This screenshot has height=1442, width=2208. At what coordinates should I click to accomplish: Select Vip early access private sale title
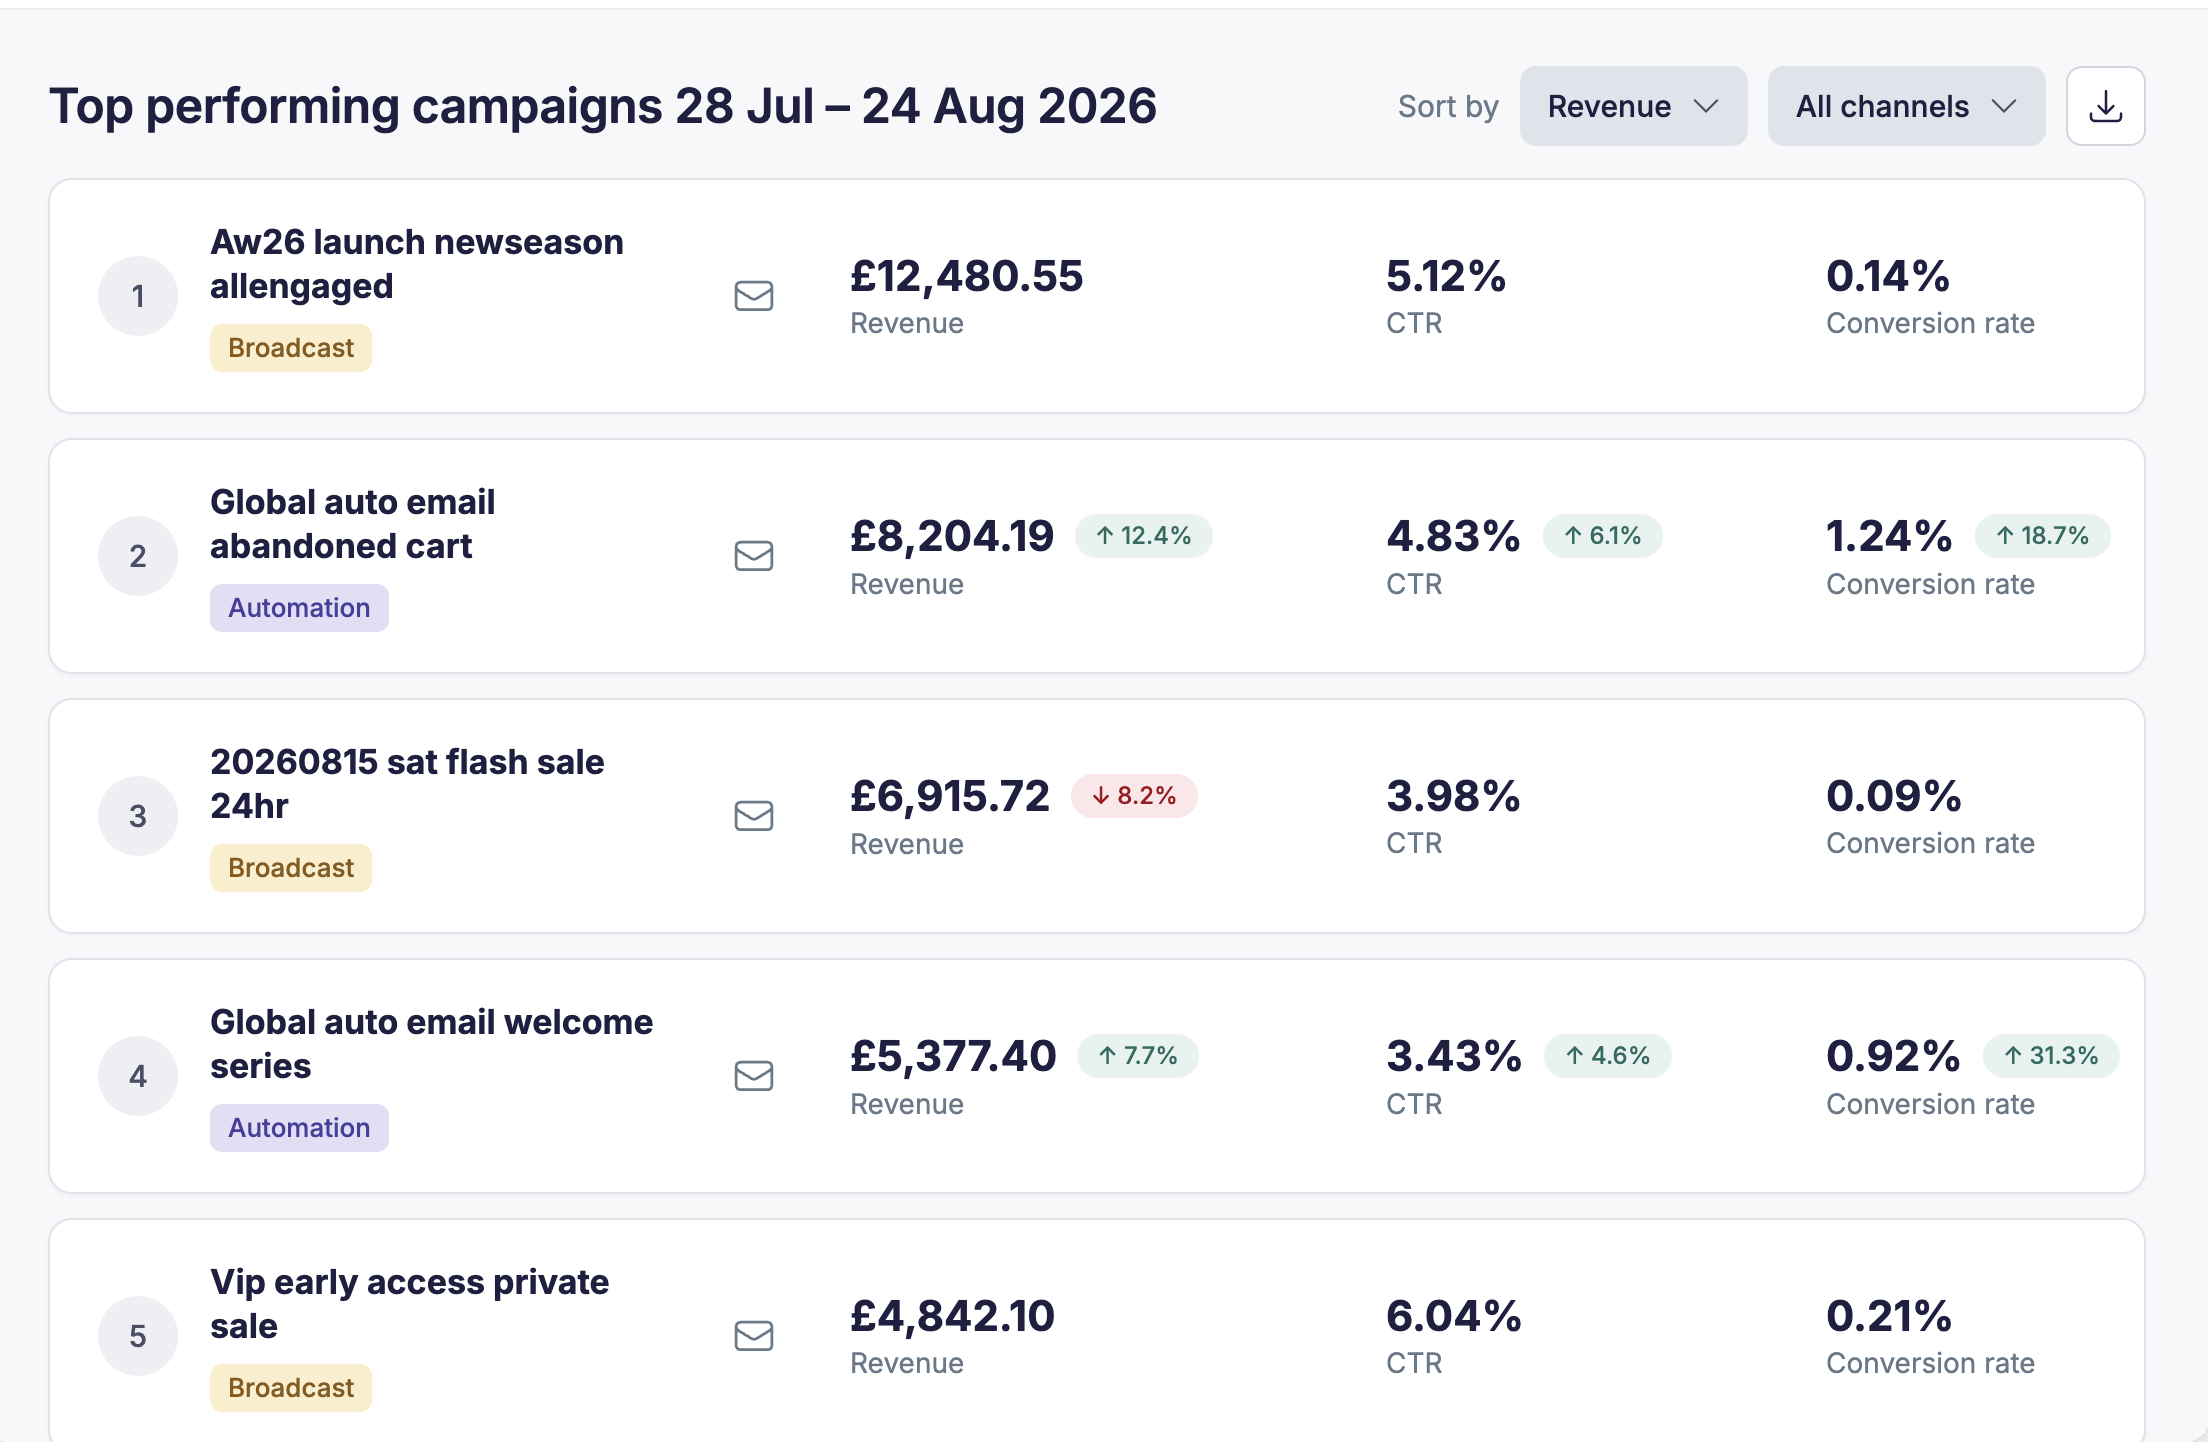pos(410,1304)
